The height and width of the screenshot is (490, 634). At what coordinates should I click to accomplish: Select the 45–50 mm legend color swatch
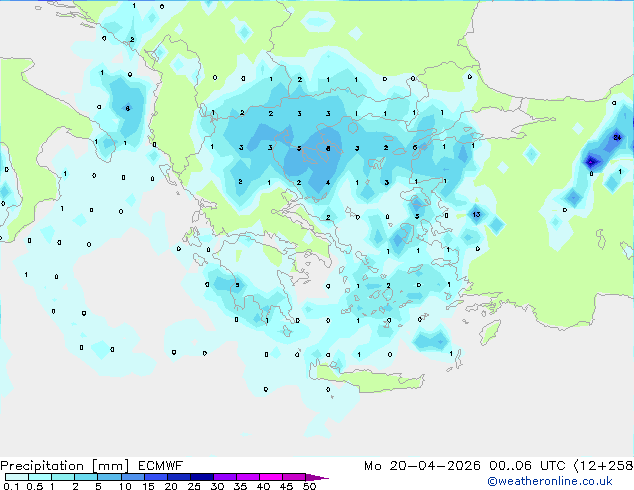pyautogui.click(x=294, y=477)
